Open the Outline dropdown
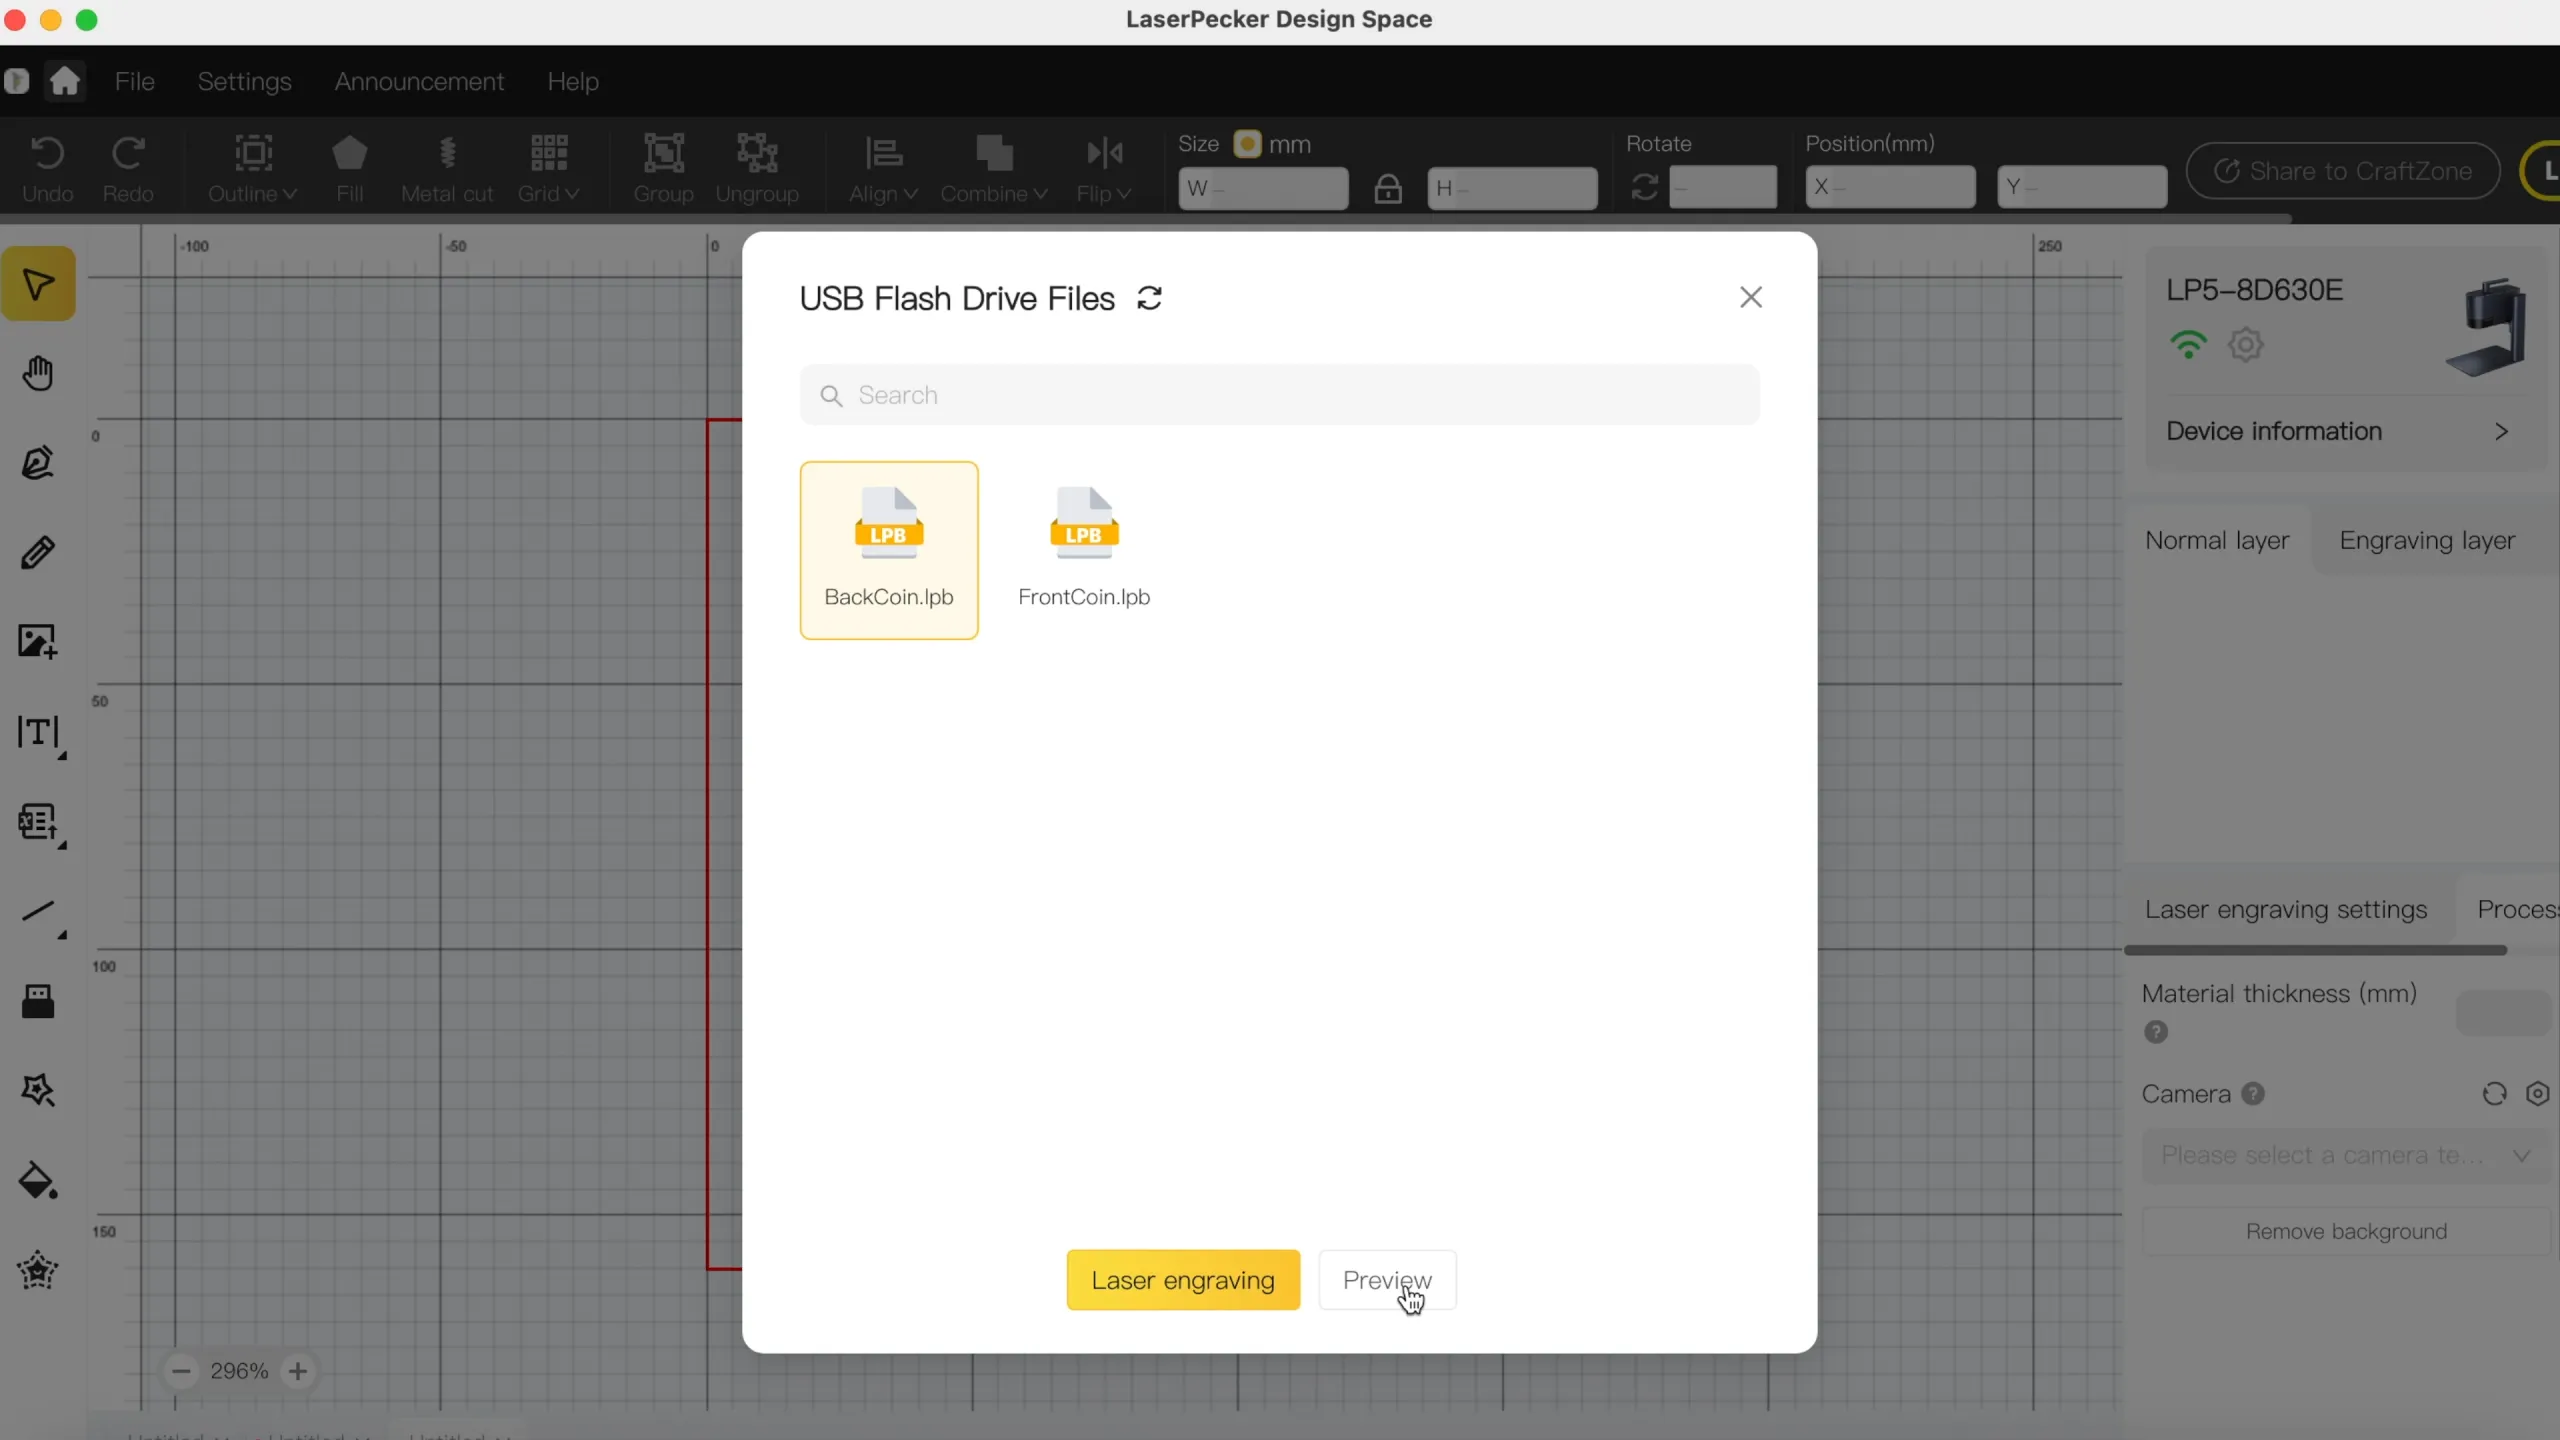Screen dimensions: 2560x1440 [x=252, y=169]
